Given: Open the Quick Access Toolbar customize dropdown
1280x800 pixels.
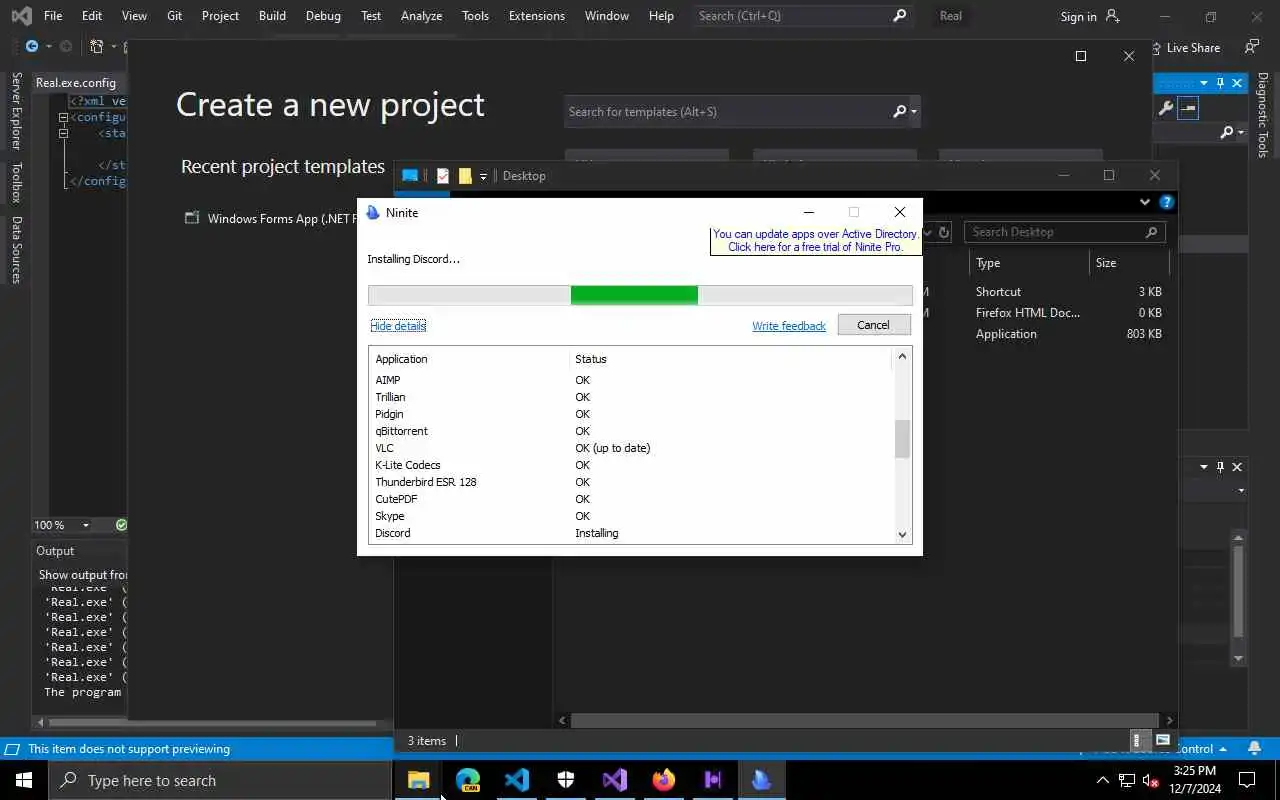Looking at the screenshot, I should (x=483, y=176).
